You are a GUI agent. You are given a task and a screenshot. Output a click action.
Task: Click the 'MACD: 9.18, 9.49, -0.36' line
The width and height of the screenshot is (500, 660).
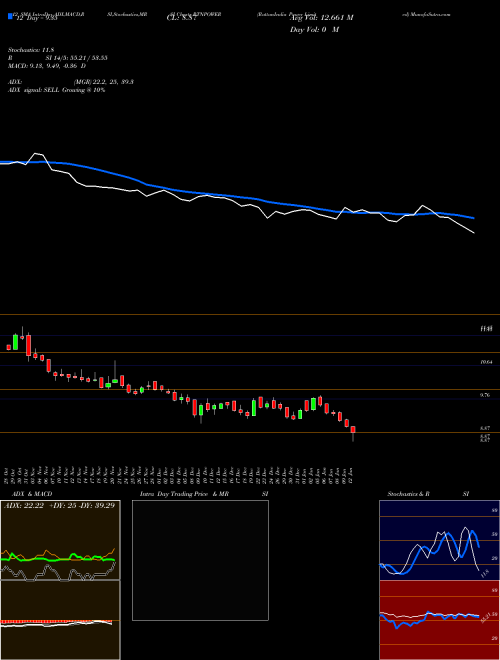click(47, 66)
